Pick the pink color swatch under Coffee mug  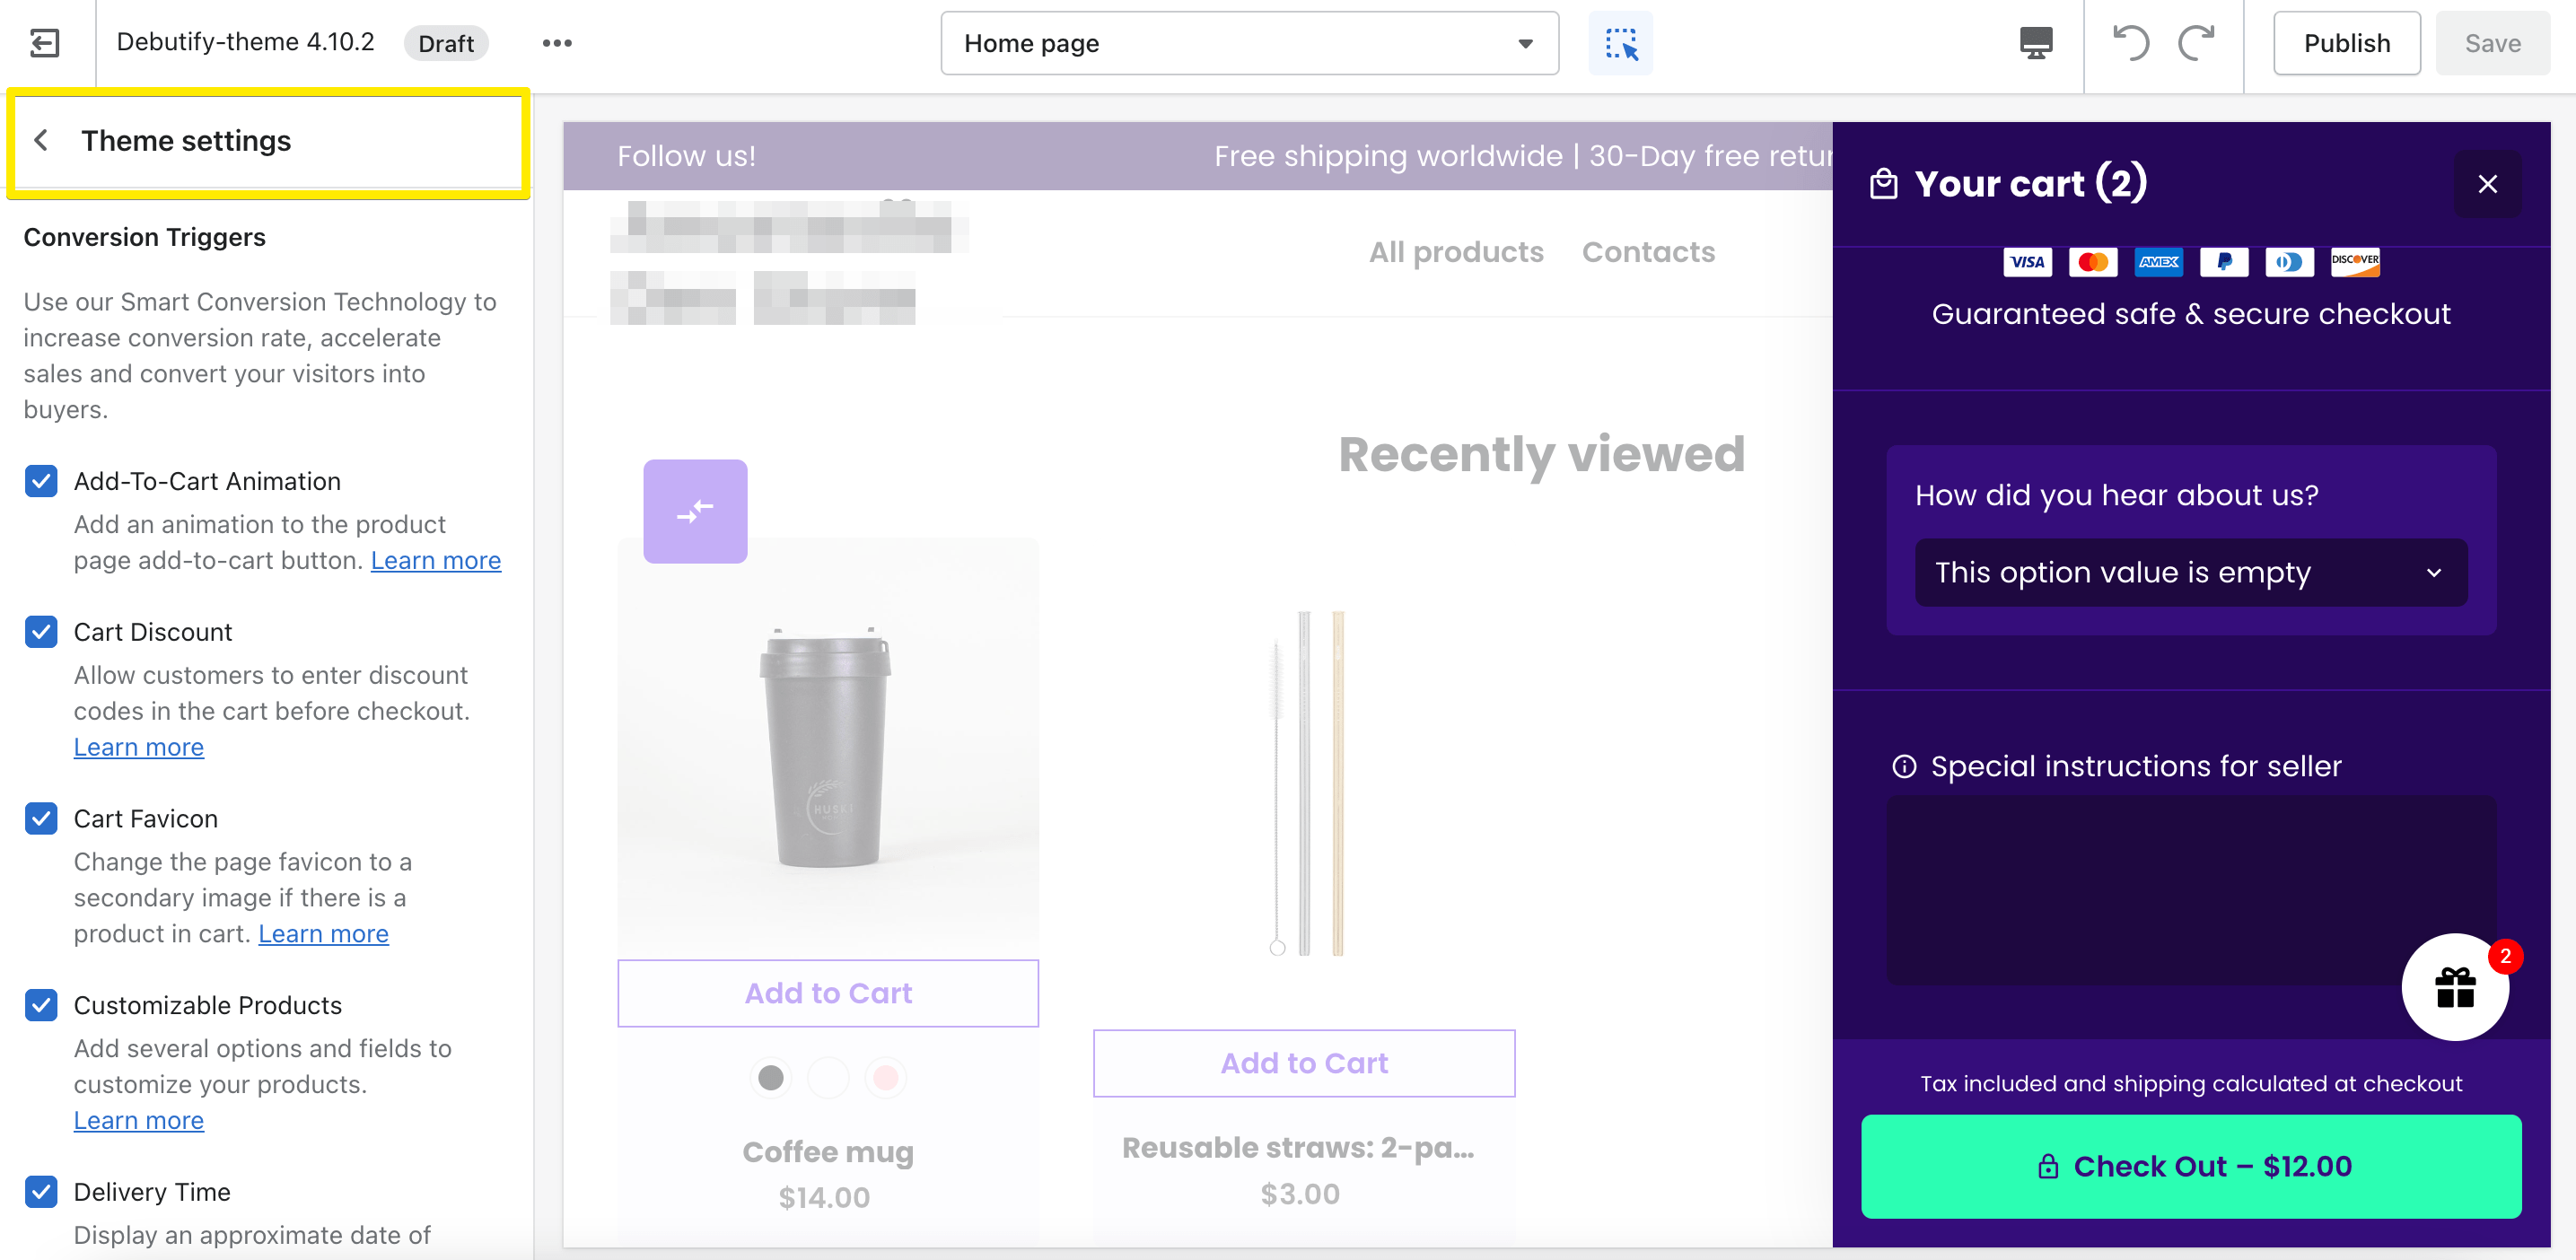tap(885, 1078)
